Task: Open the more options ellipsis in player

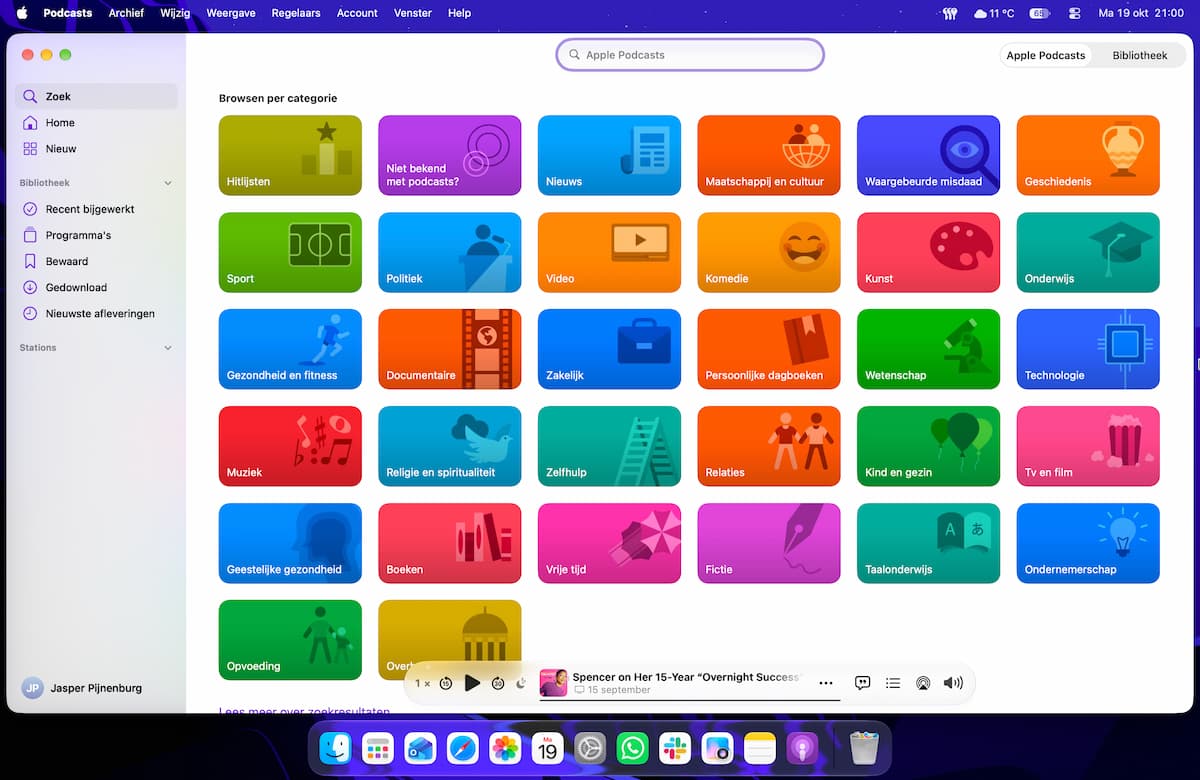Action: [x=826, y=683]
